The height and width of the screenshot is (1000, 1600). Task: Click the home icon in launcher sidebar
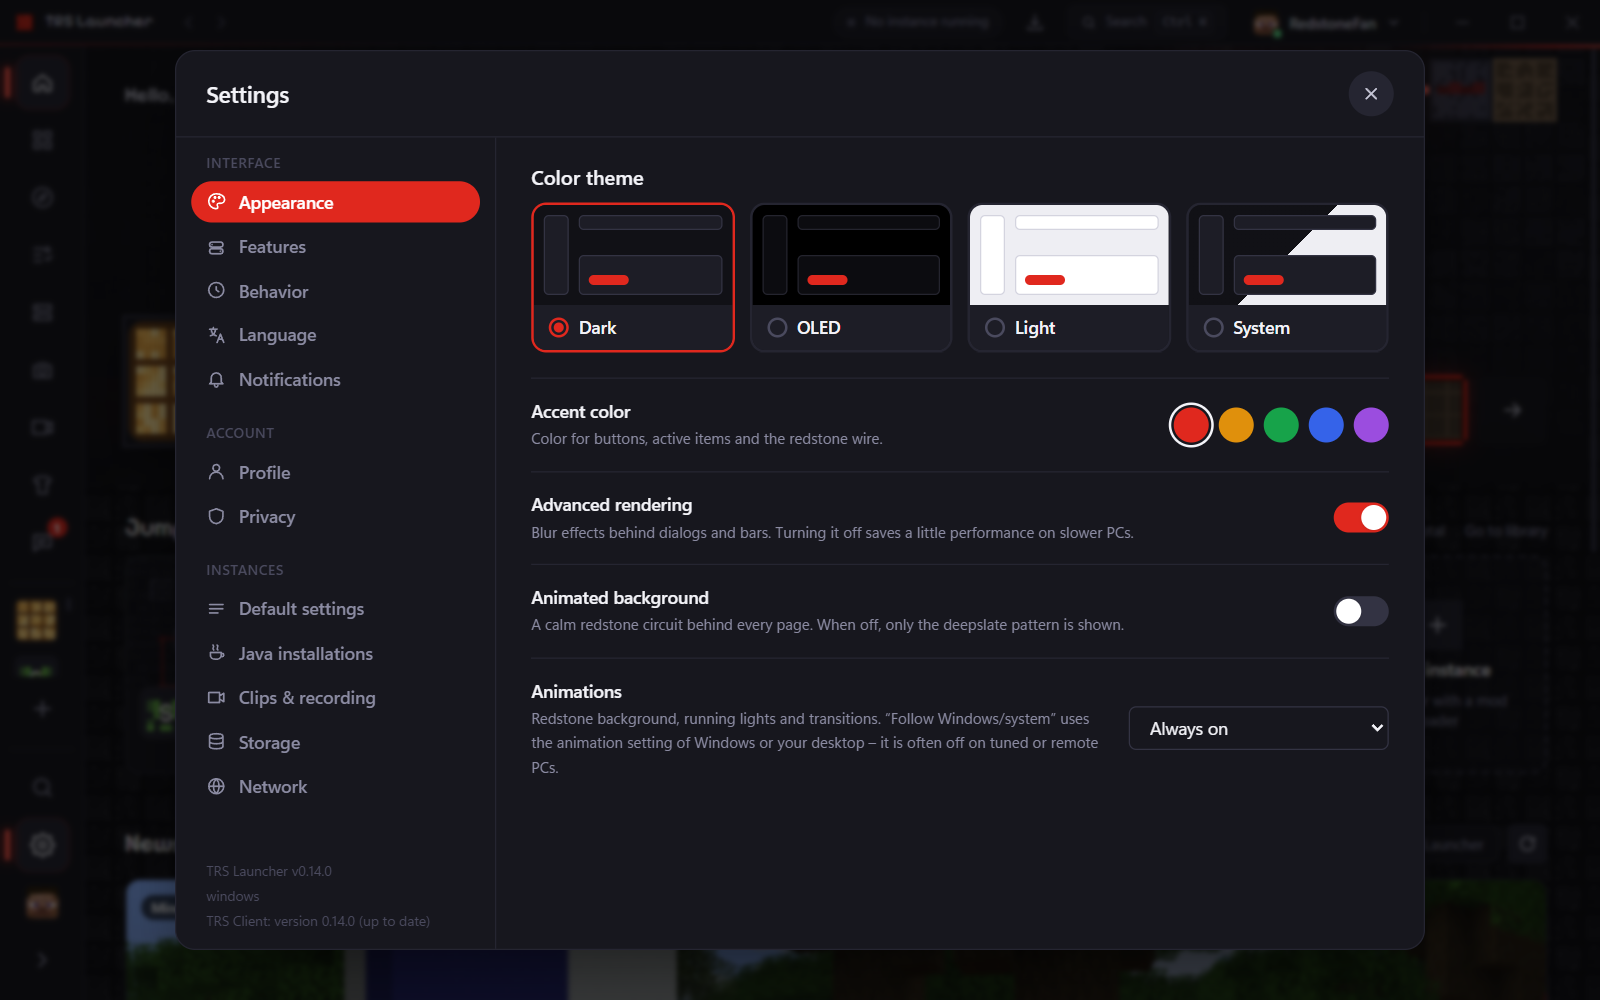coord(42,83)
